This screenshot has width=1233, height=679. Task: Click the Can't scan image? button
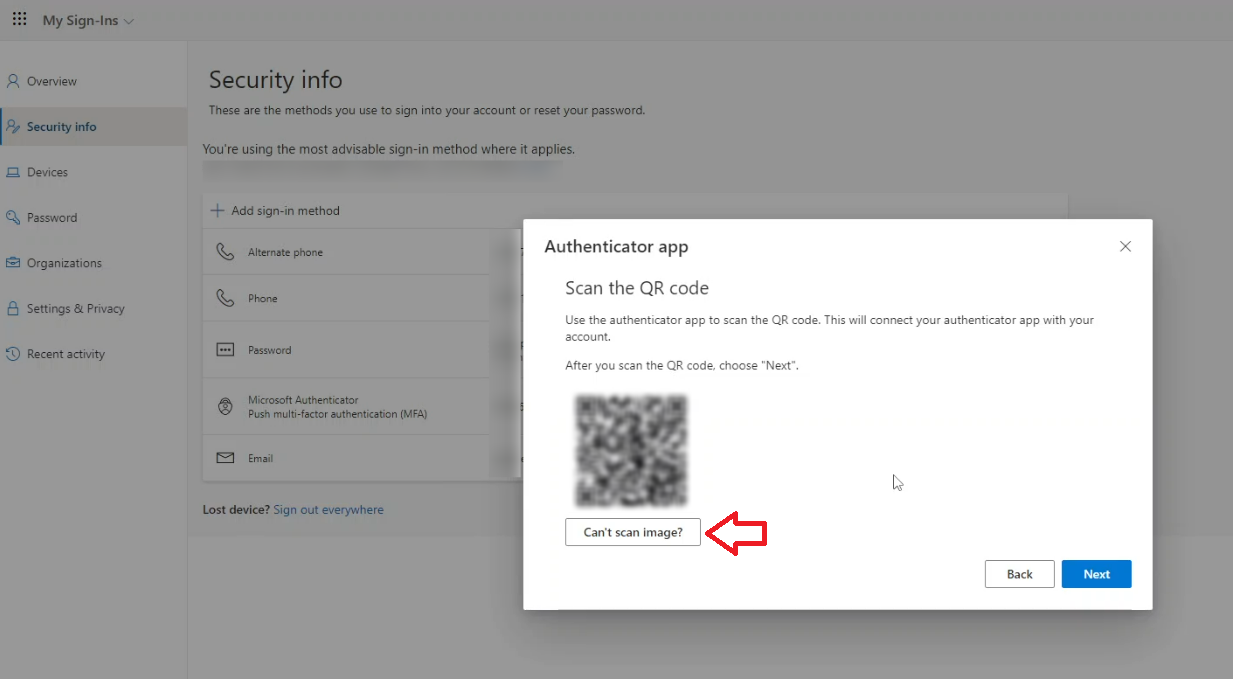coord(633,533)
